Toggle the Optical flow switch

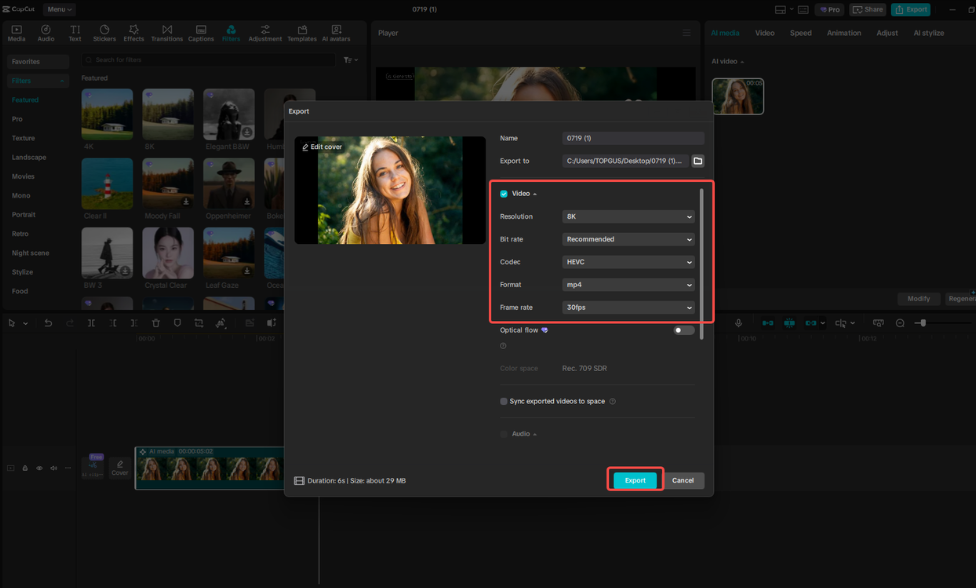pyautogui.click(x=682, y=328)
